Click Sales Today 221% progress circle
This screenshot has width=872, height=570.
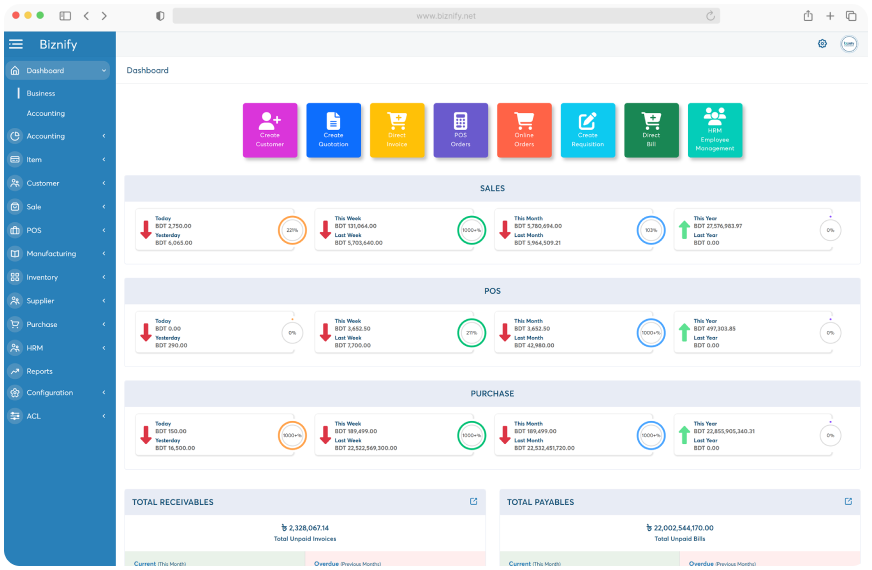[292, 230]
